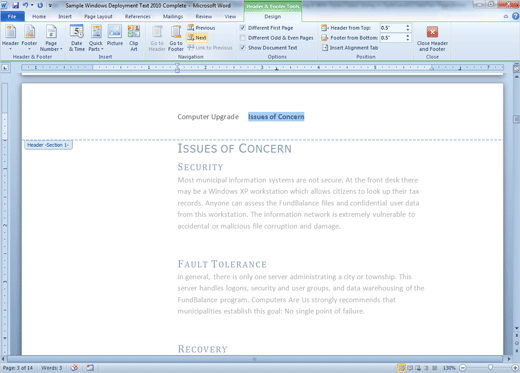
Task: Switch to the Page Layout tab
Action: [x=98, y=16]
